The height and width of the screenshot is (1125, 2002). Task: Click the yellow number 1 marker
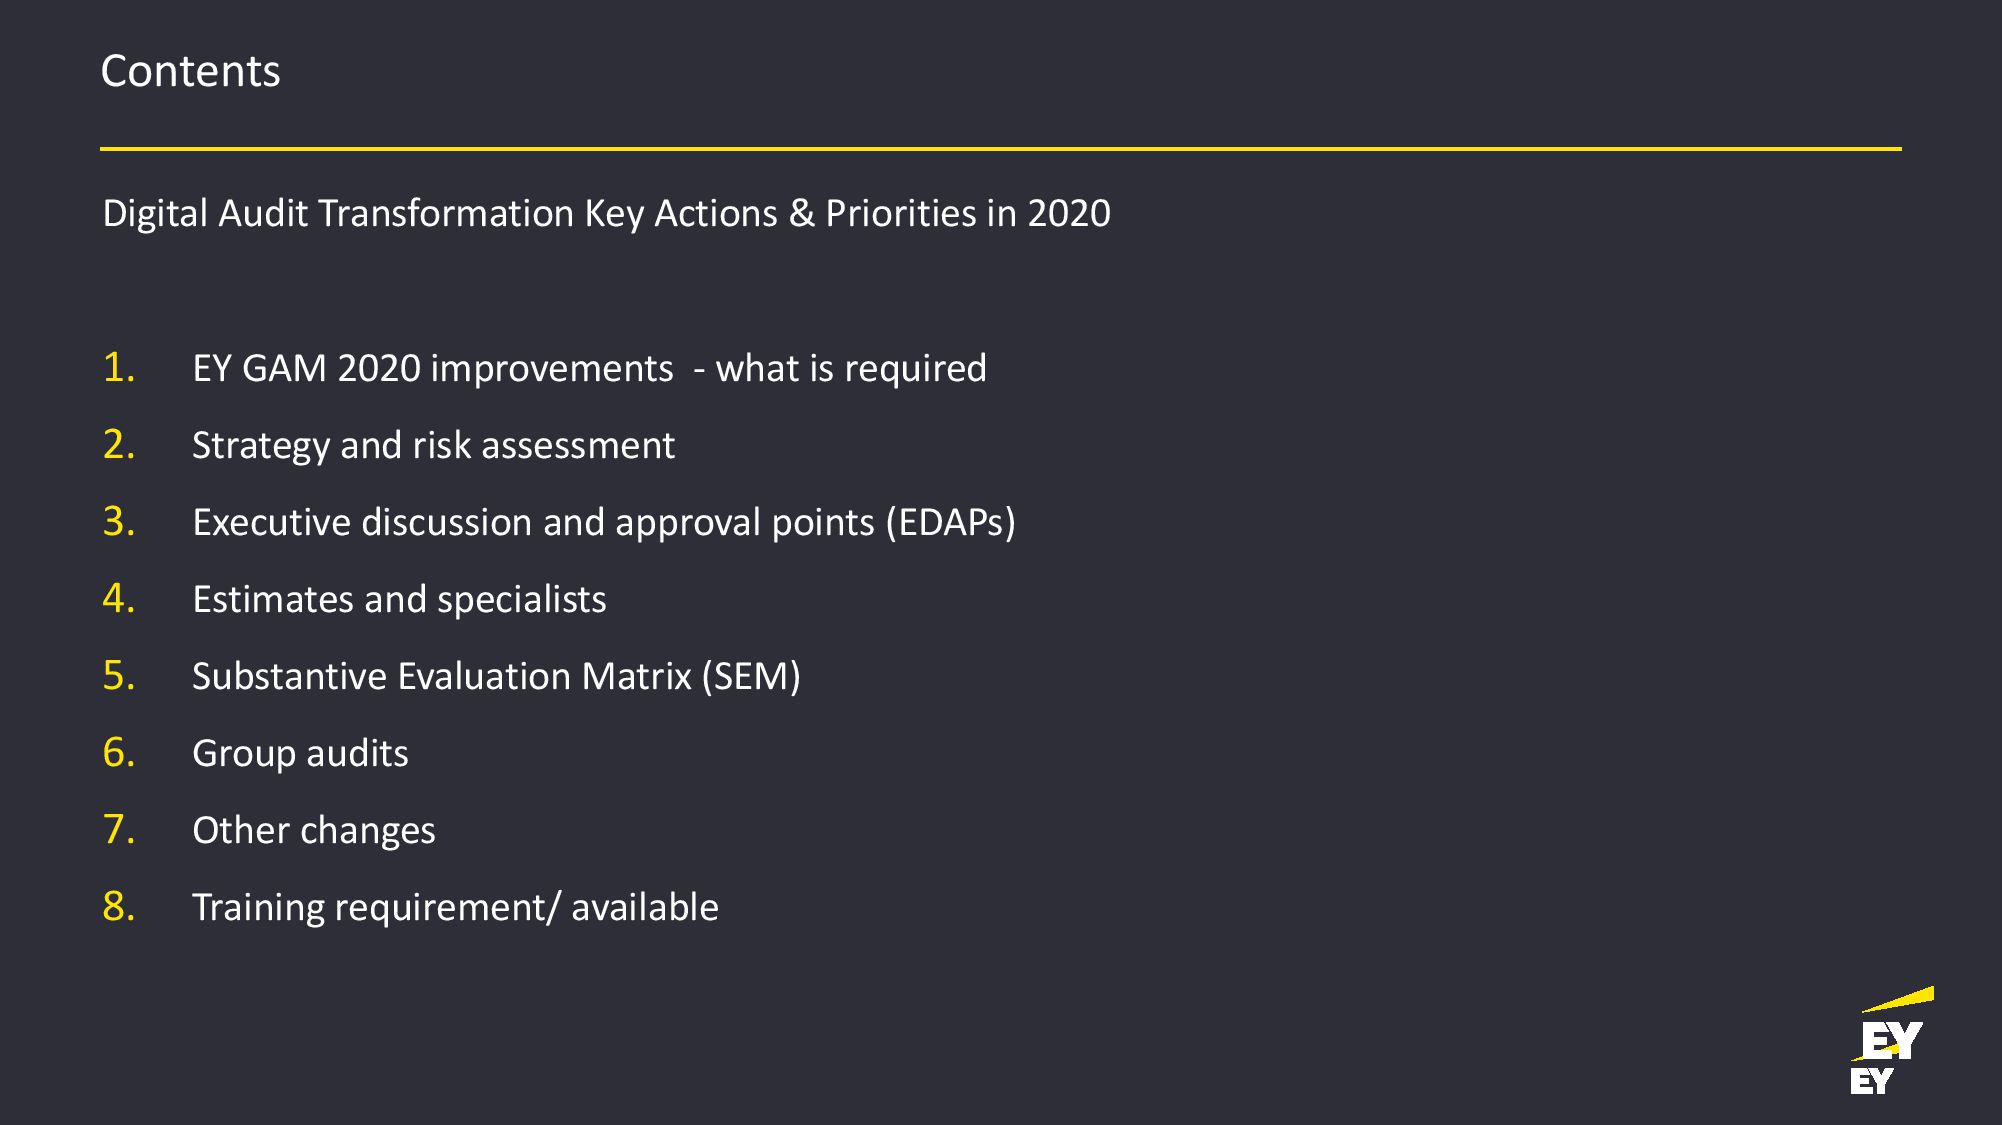coord(119,367)
